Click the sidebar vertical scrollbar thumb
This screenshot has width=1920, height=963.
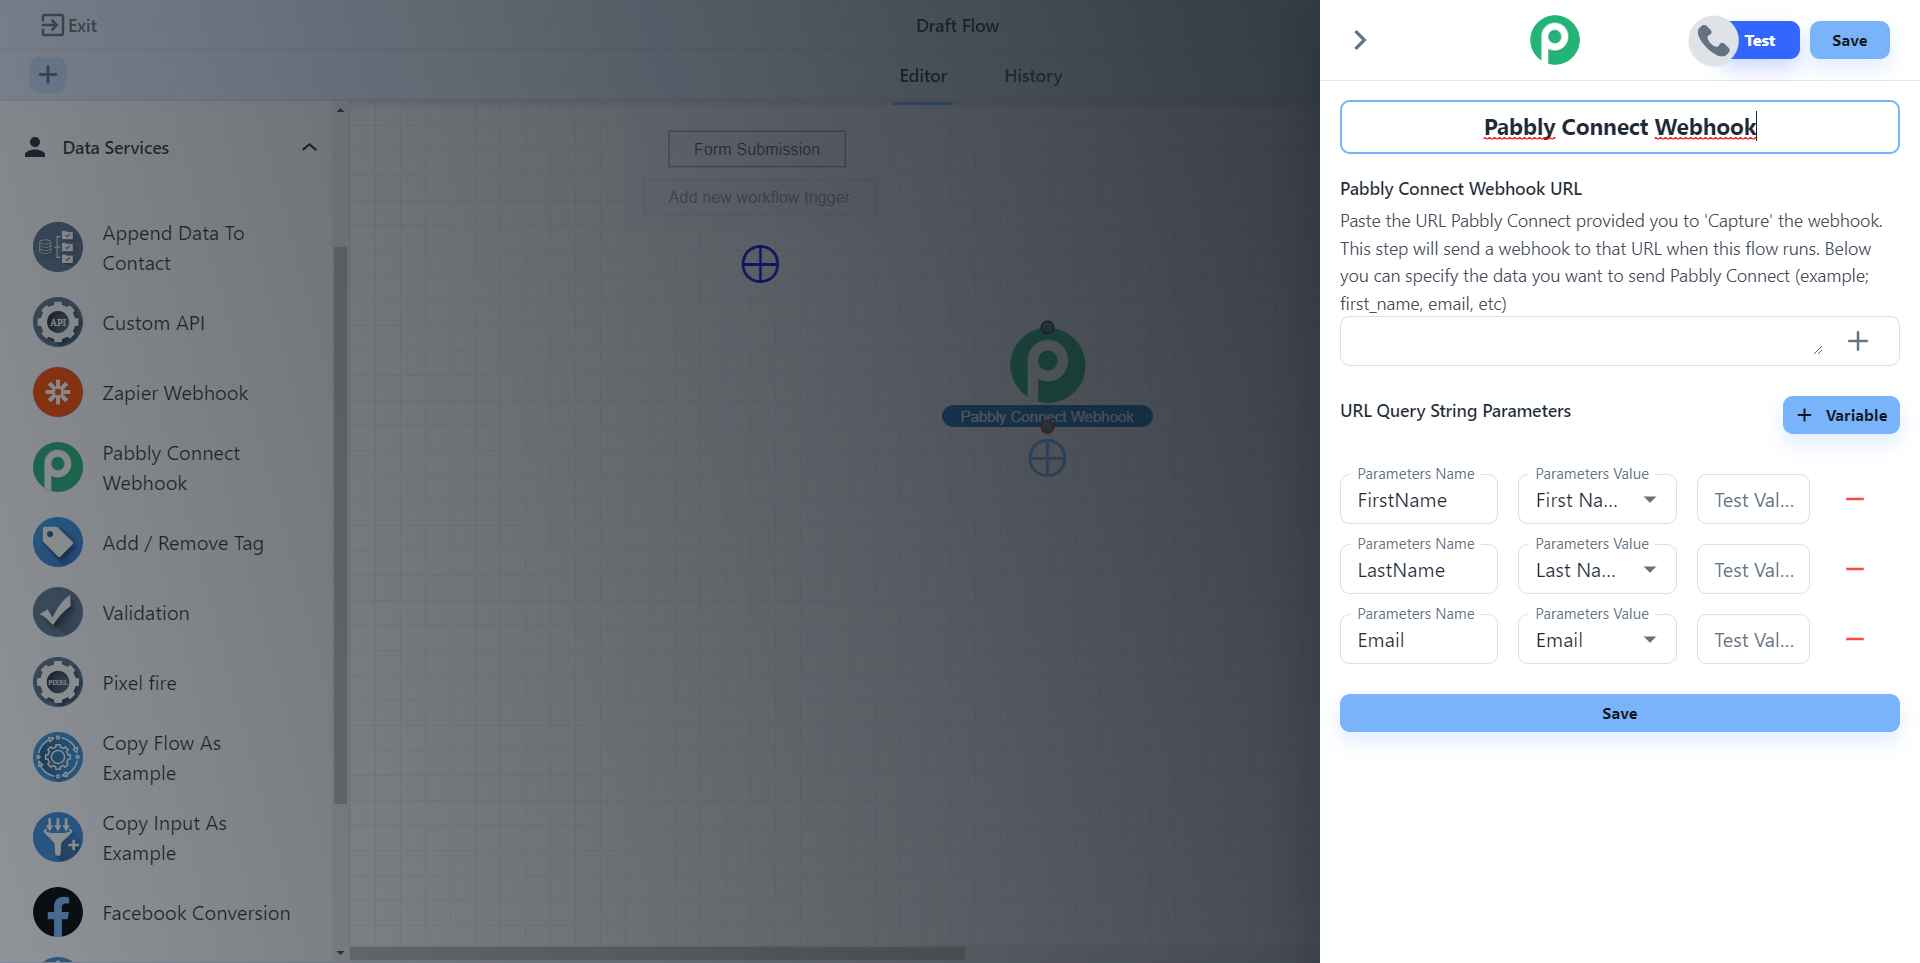pyautogui.click(x=340, y=525)
